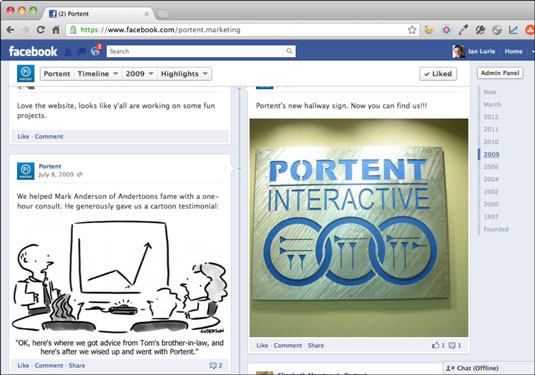Screen dimensions: 535x375
Task: Open the Highlights dropdown
Action: 184,74
